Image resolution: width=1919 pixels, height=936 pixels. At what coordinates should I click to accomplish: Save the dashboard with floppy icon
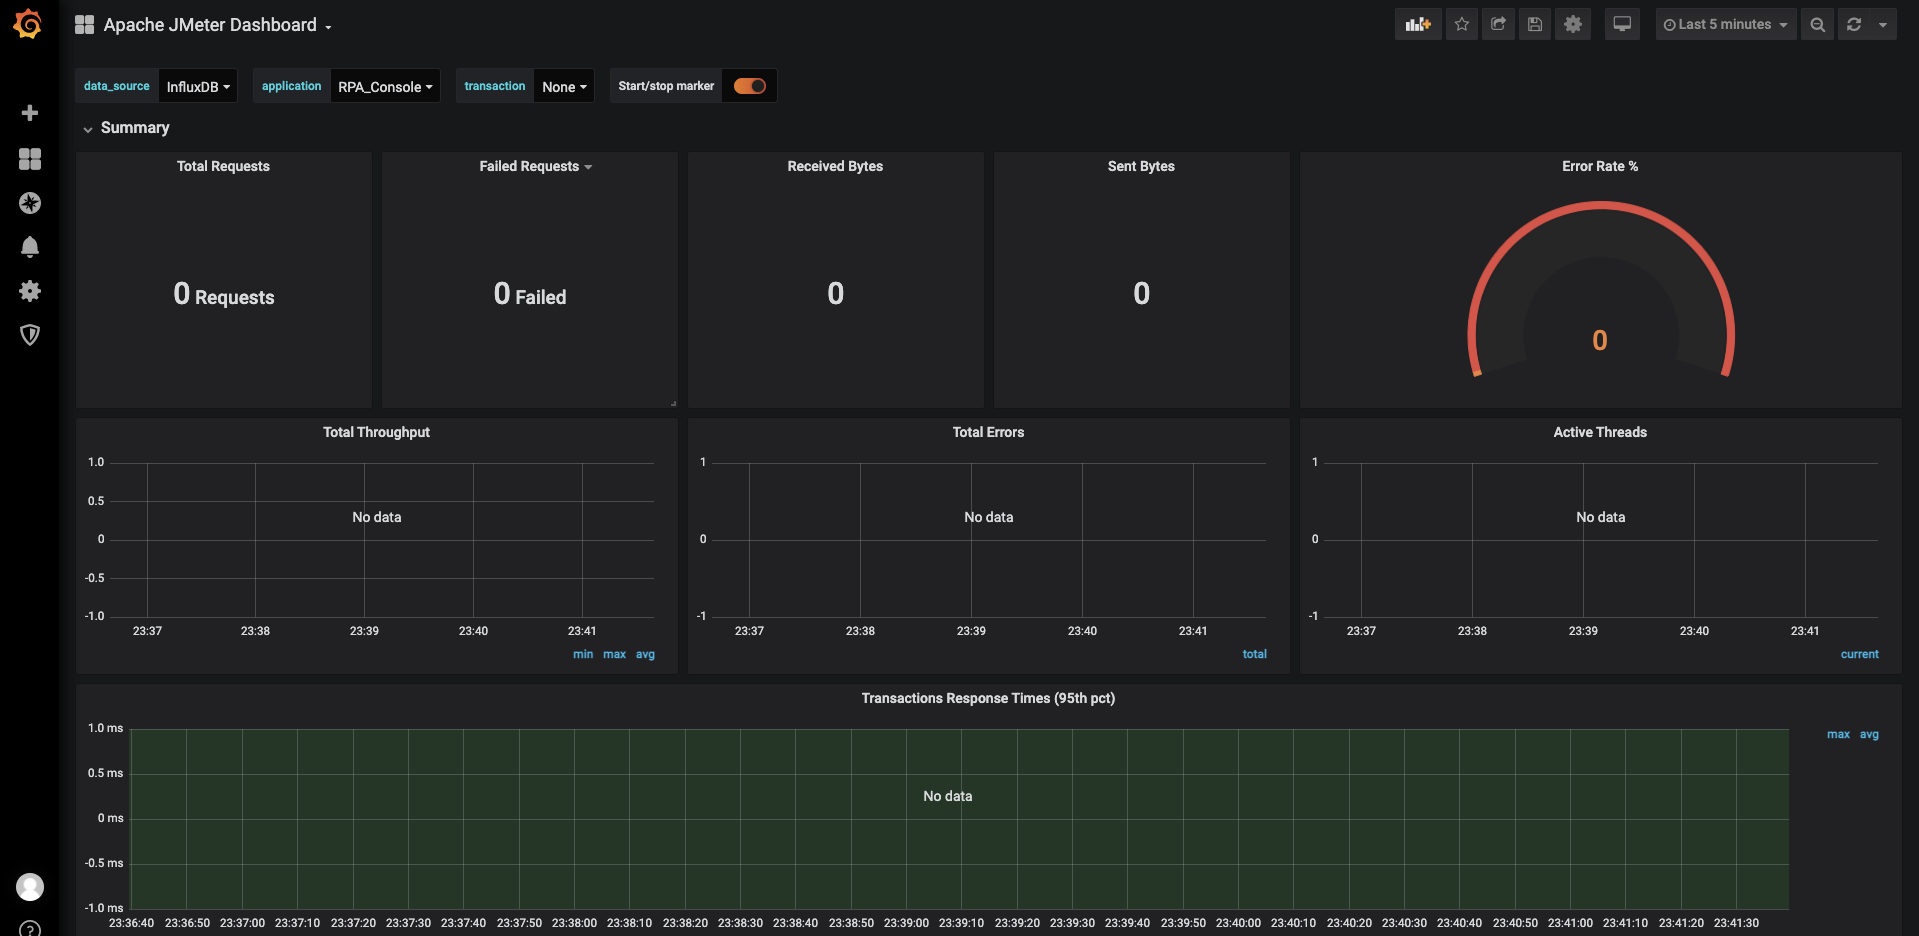pyautogui.click(x=1535, y=24)
